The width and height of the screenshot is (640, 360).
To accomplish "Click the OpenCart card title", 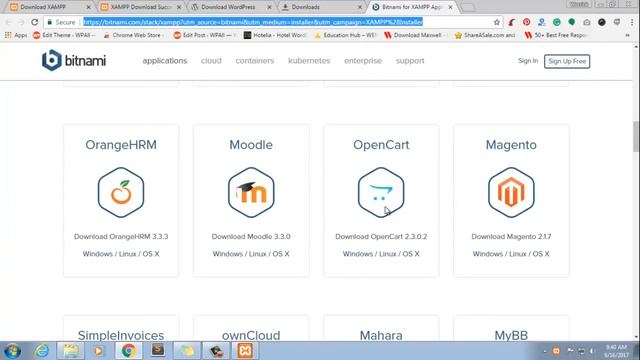I will coord(381,145).
